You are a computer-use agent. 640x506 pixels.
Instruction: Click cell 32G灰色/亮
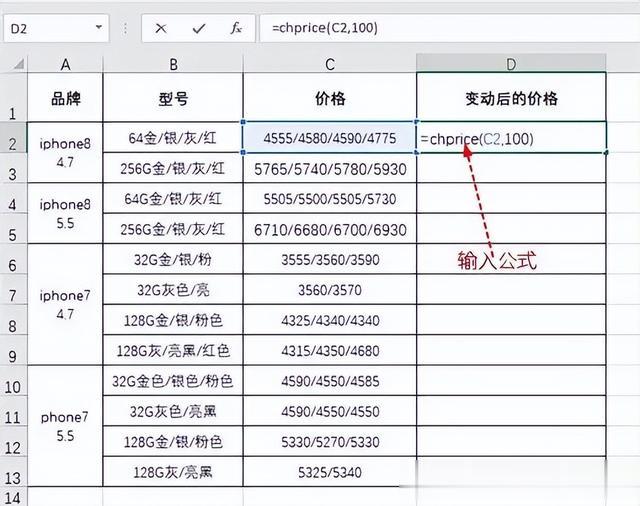click(173, 290)
